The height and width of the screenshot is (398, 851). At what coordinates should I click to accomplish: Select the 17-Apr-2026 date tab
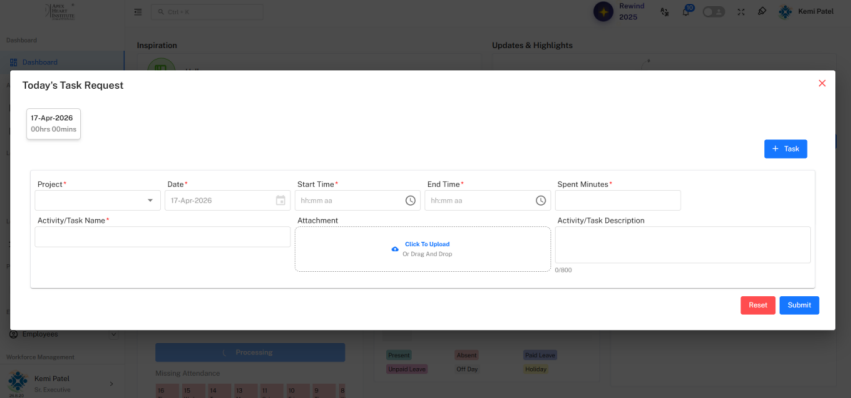click(53, 124)
